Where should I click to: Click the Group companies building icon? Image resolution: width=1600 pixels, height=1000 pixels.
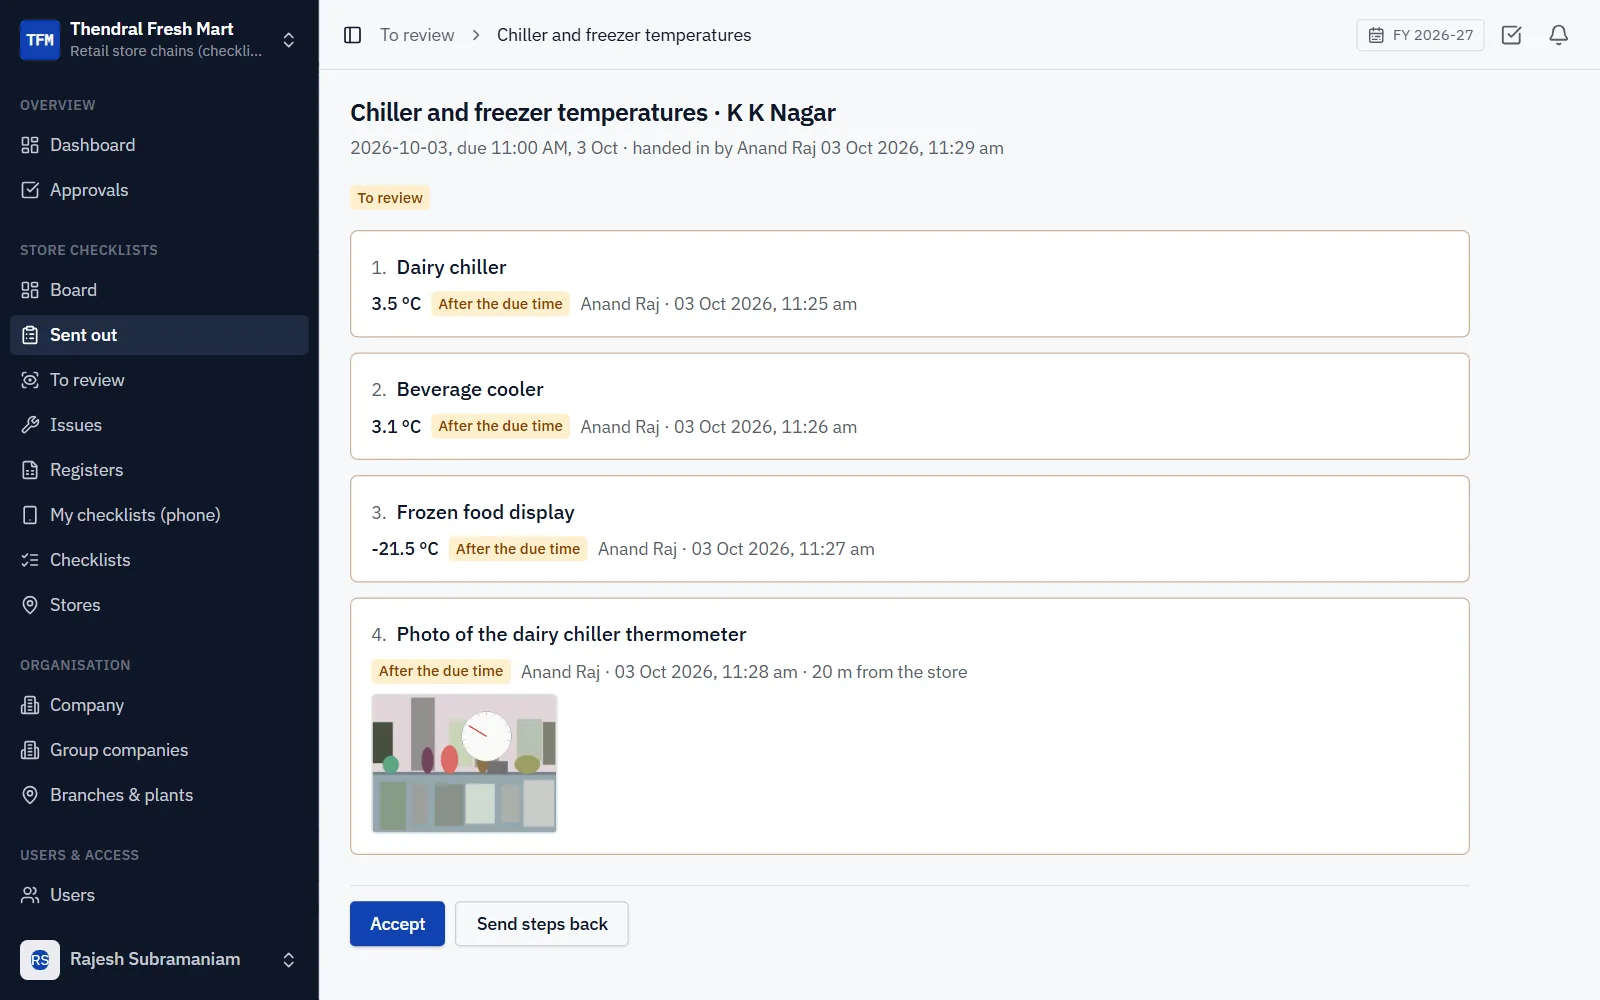(30, 750)
